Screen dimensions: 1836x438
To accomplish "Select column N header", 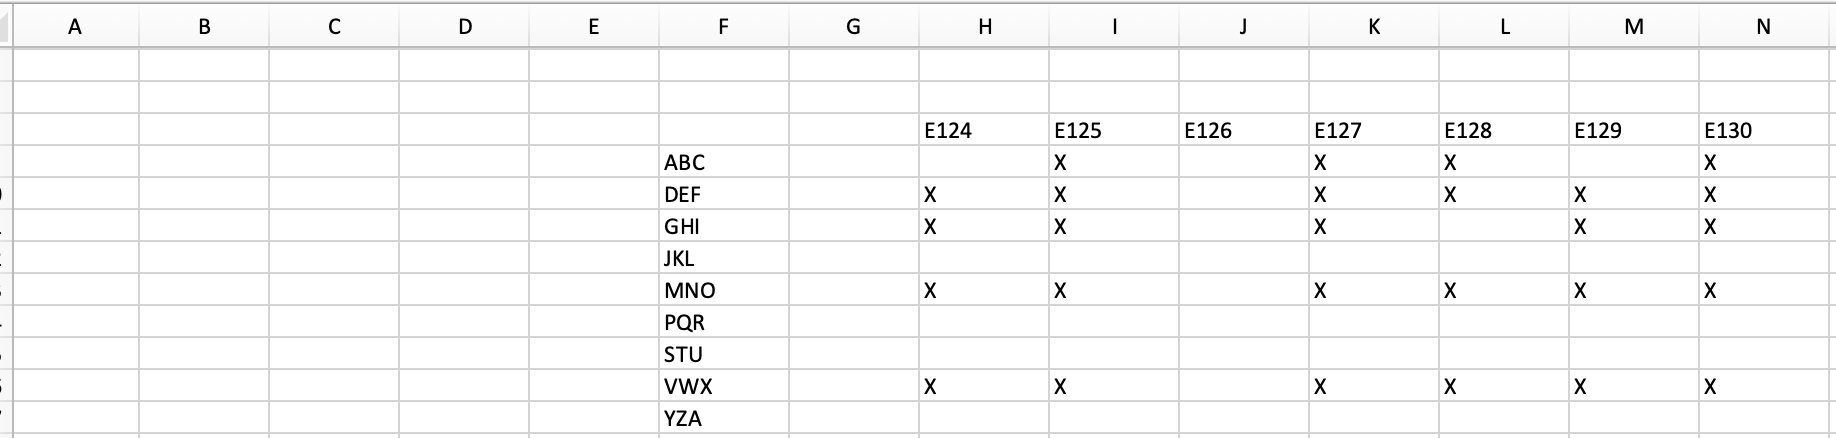I will (x=1764, y=27).
